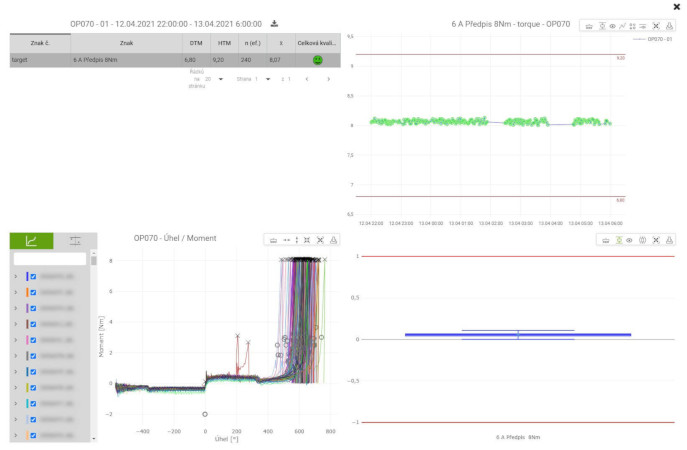Toggle the last visible curve checkbox
The height and width of the screenshot is (450, 687).
pyautogui.click(x=33, y=436)
